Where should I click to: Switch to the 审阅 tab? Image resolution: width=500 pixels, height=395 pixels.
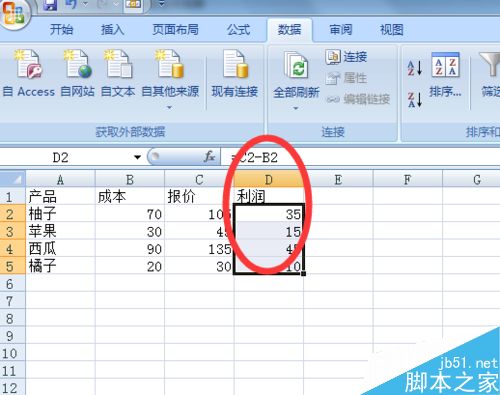(341, 30)
